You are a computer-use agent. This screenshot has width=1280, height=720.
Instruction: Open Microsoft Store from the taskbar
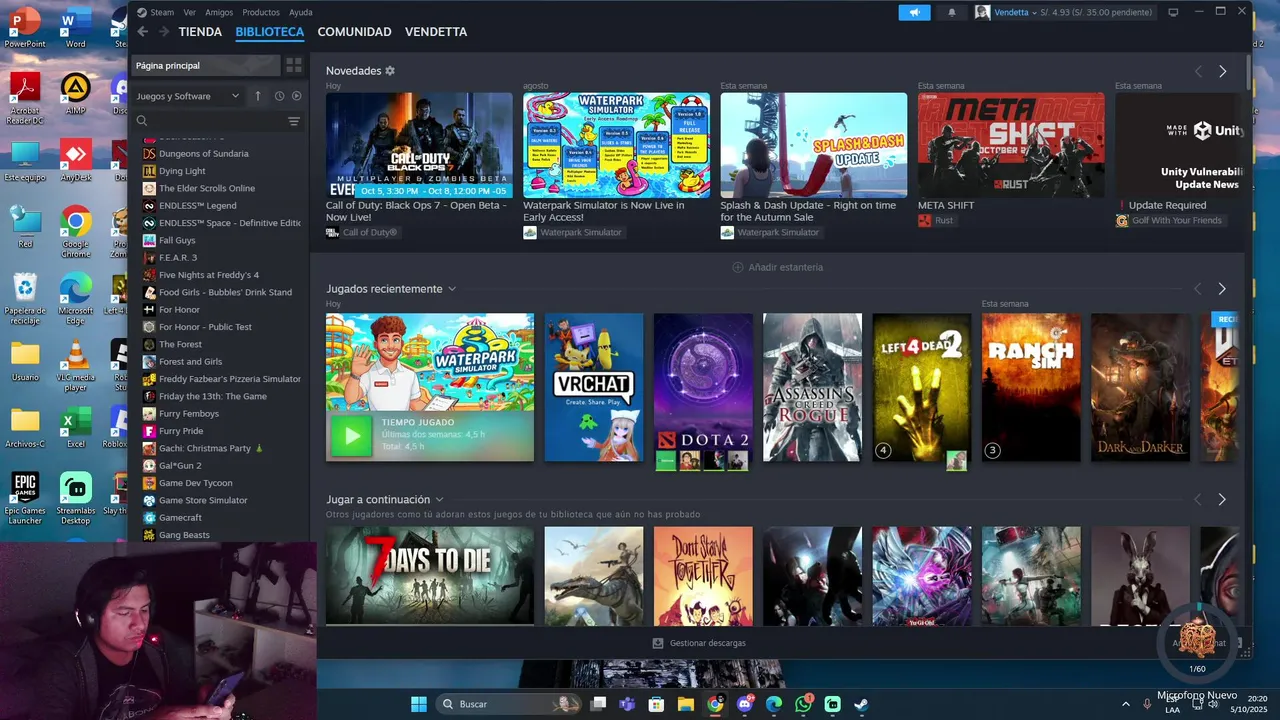tap(656, 704)
